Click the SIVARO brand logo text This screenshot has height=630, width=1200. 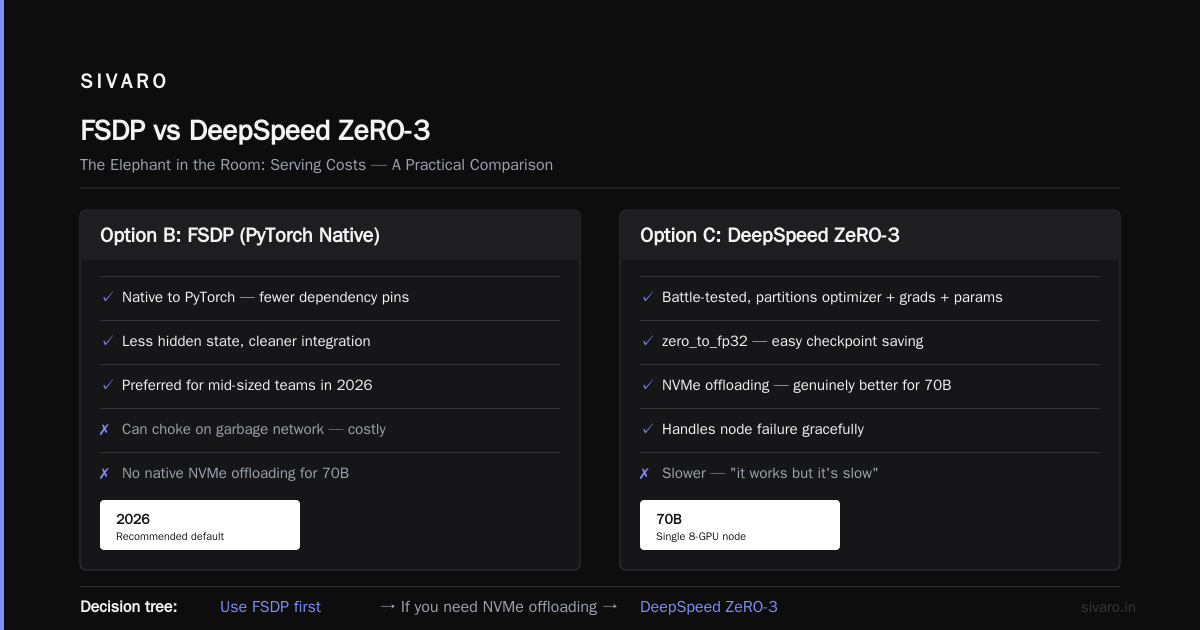coord(124,82)
